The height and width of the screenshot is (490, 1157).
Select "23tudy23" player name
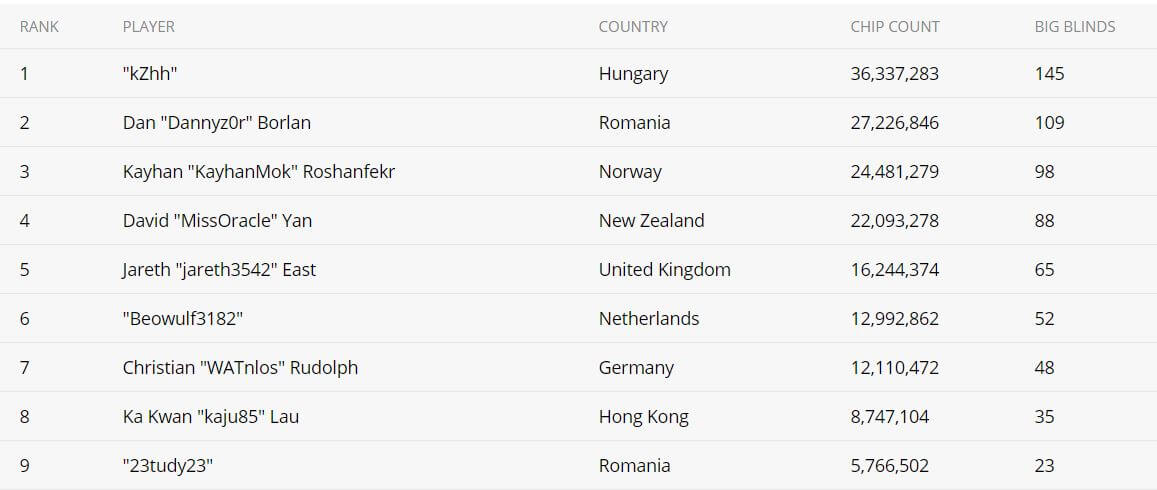coord(168,466)
